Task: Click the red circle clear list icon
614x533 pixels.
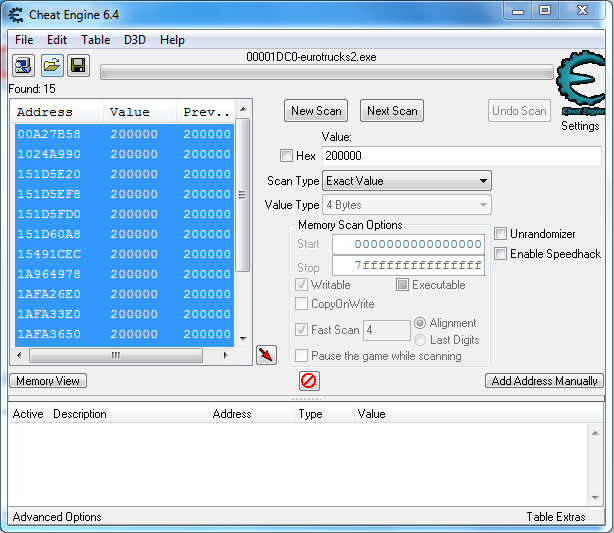Action: pyautogui.click(x=309, y=381)
